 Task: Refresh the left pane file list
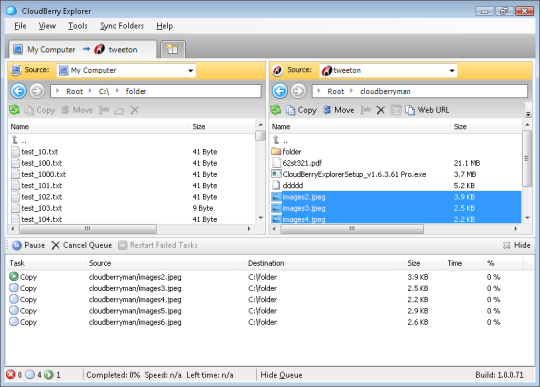(x=14, y=110)
